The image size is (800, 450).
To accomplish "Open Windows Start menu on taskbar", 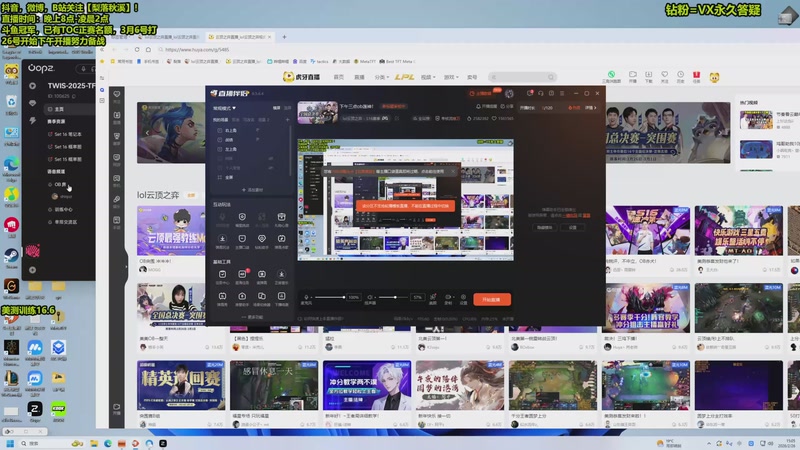I will (x=10, y=443).
